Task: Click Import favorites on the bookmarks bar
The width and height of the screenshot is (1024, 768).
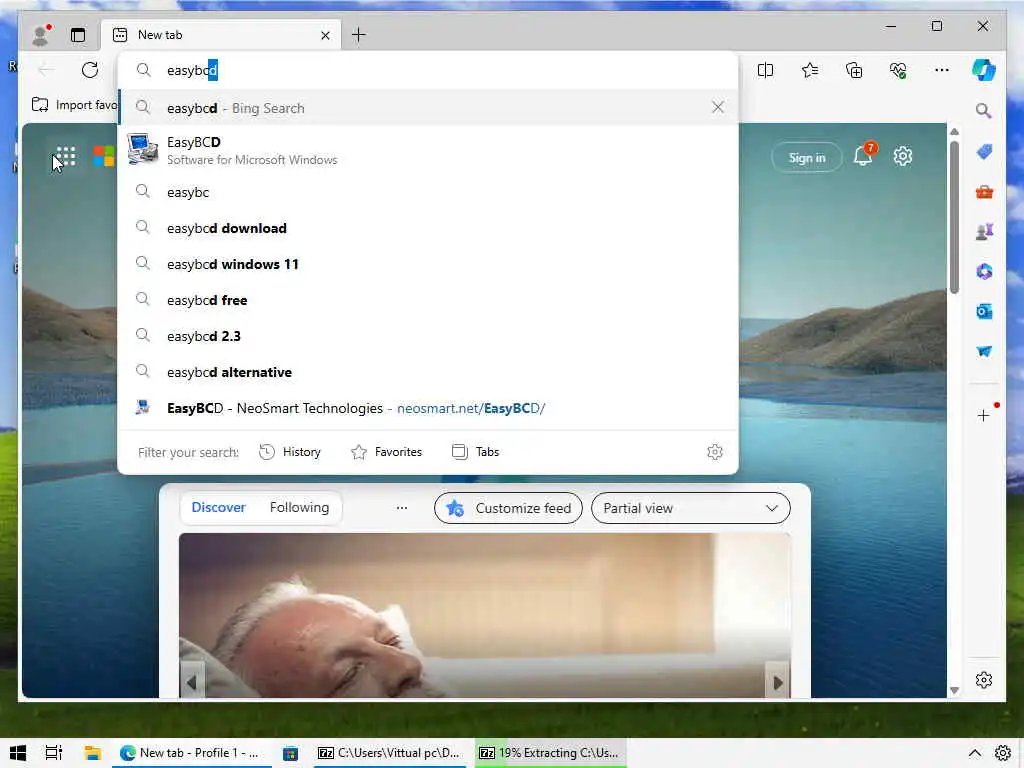Action: [x=74, y=105]
